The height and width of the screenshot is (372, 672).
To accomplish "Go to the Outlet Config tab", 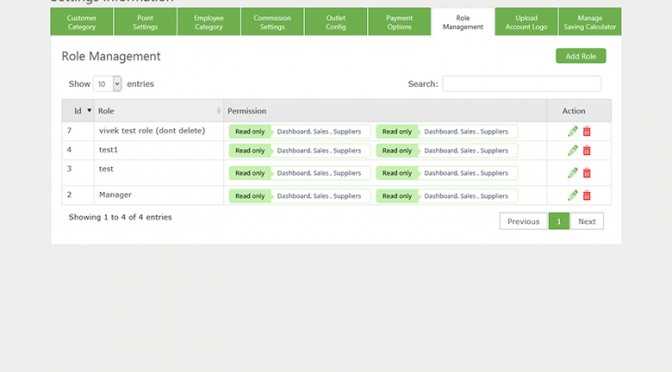I will click(336, 22).
